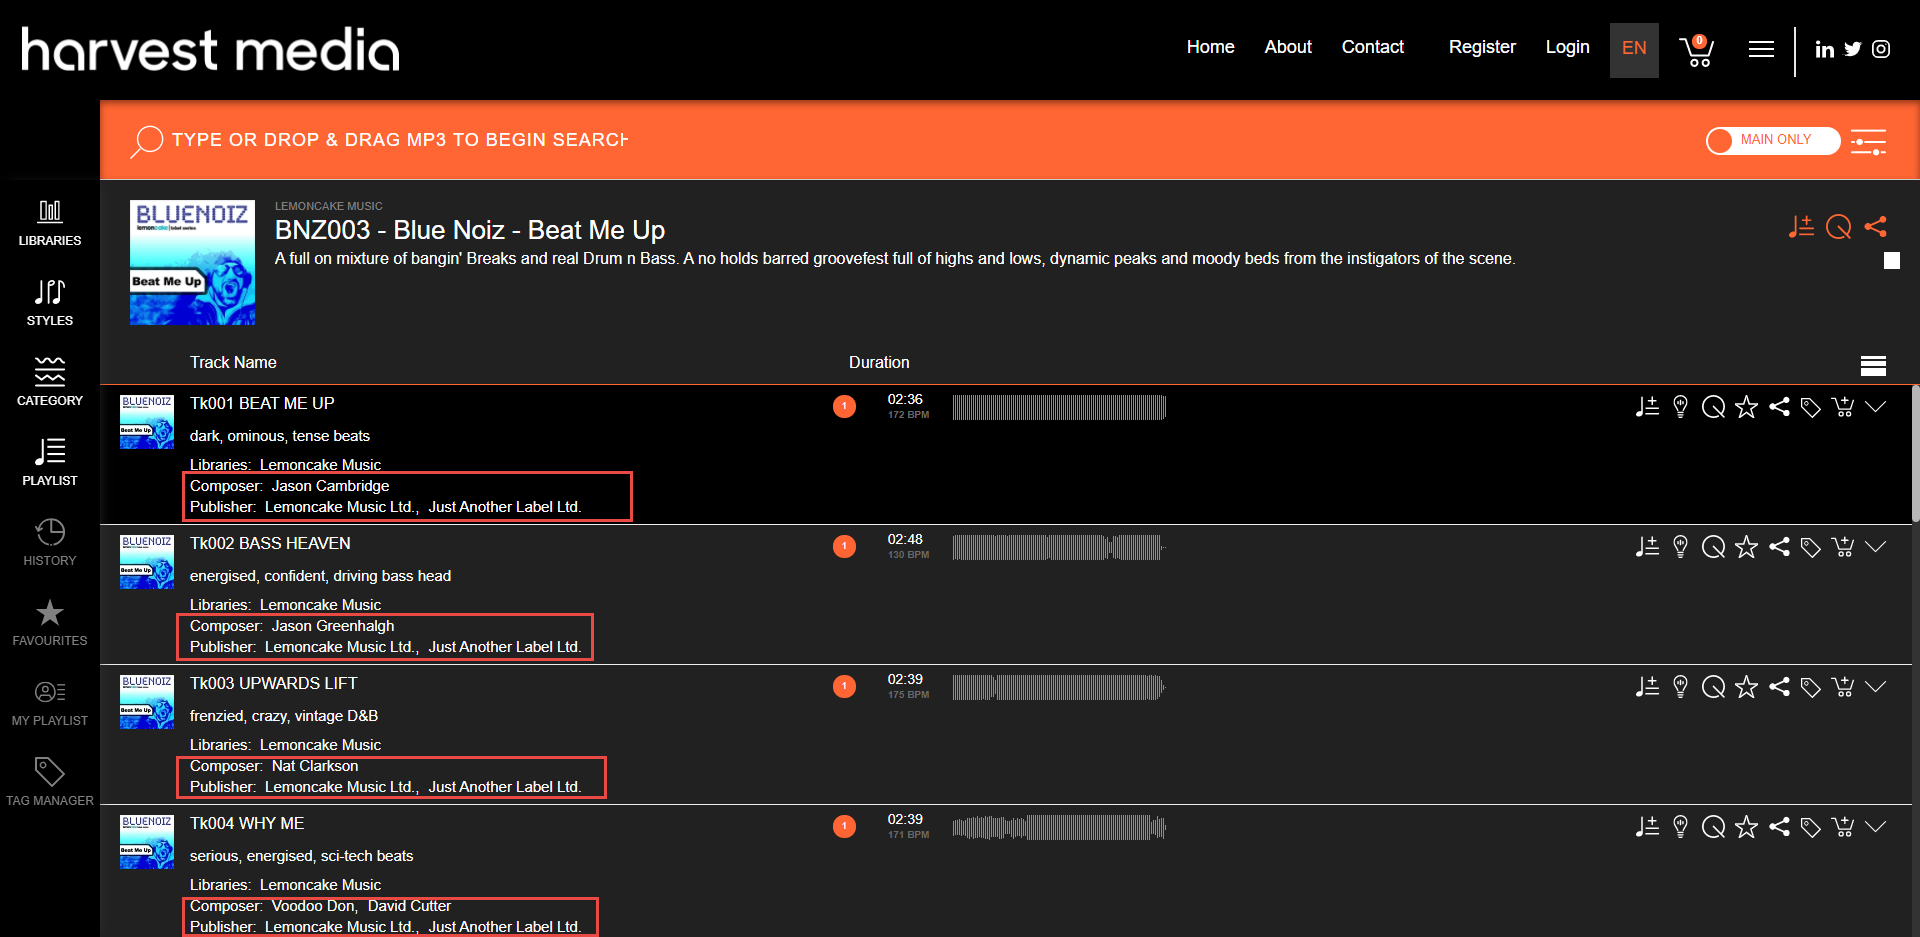Open advanced search filter settings
The image size is (1920, 937).
click(x=1868, y=141)
